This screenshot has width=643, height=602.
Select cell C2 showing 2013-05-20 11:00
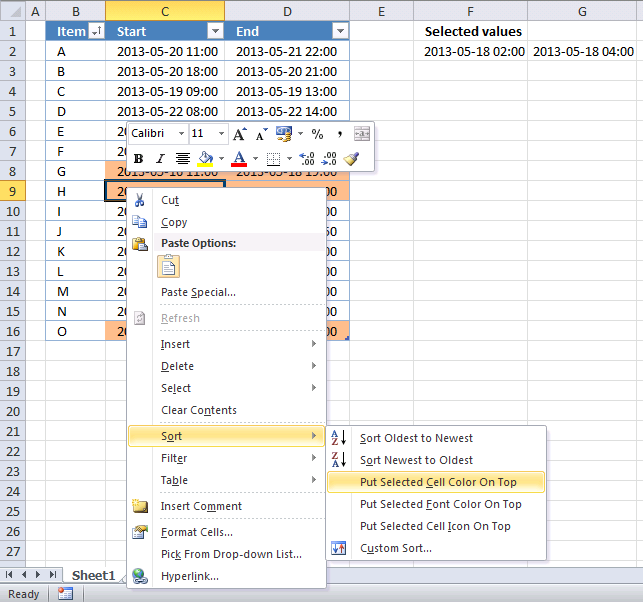165,51
